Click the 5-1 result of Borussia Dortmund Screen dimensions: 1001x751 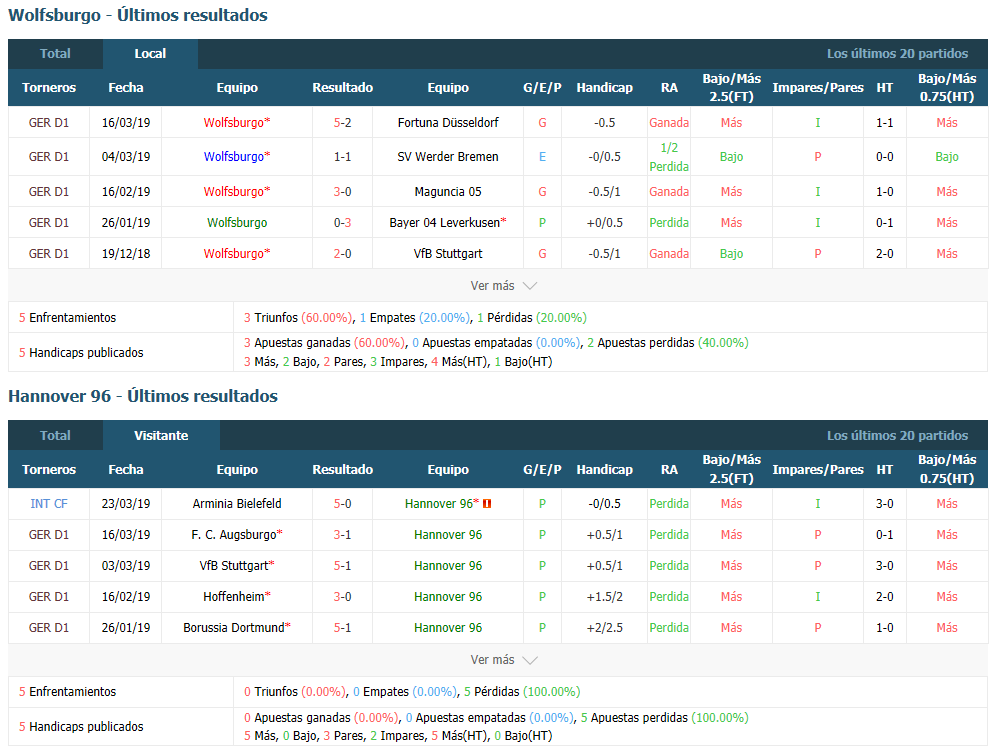click(342, 628)
